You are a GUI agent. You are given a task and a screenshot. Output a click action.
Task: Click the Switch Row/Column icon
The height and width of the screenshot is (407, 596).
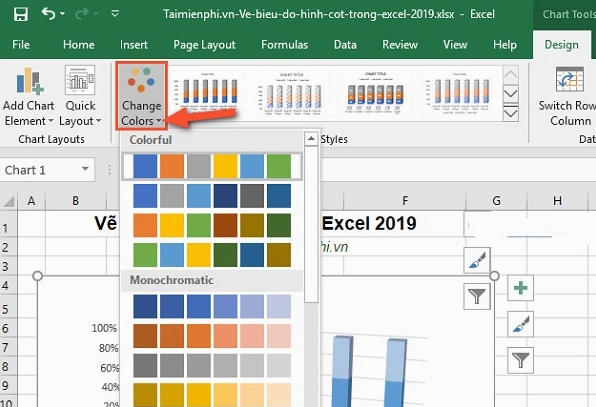569,79
